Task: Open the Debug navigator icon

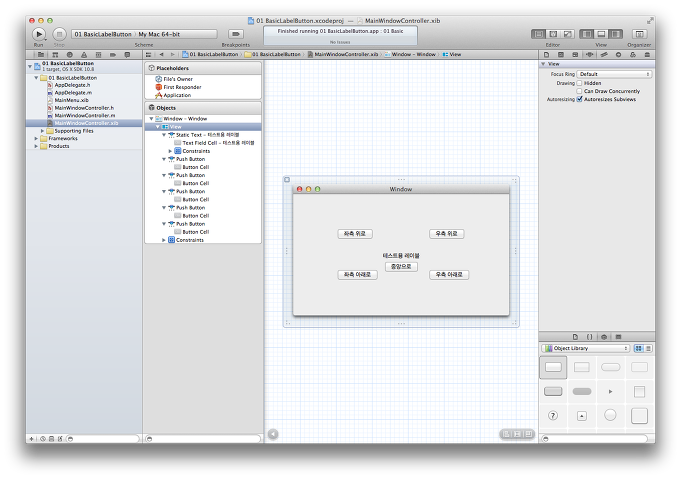Action: (98, 55)
